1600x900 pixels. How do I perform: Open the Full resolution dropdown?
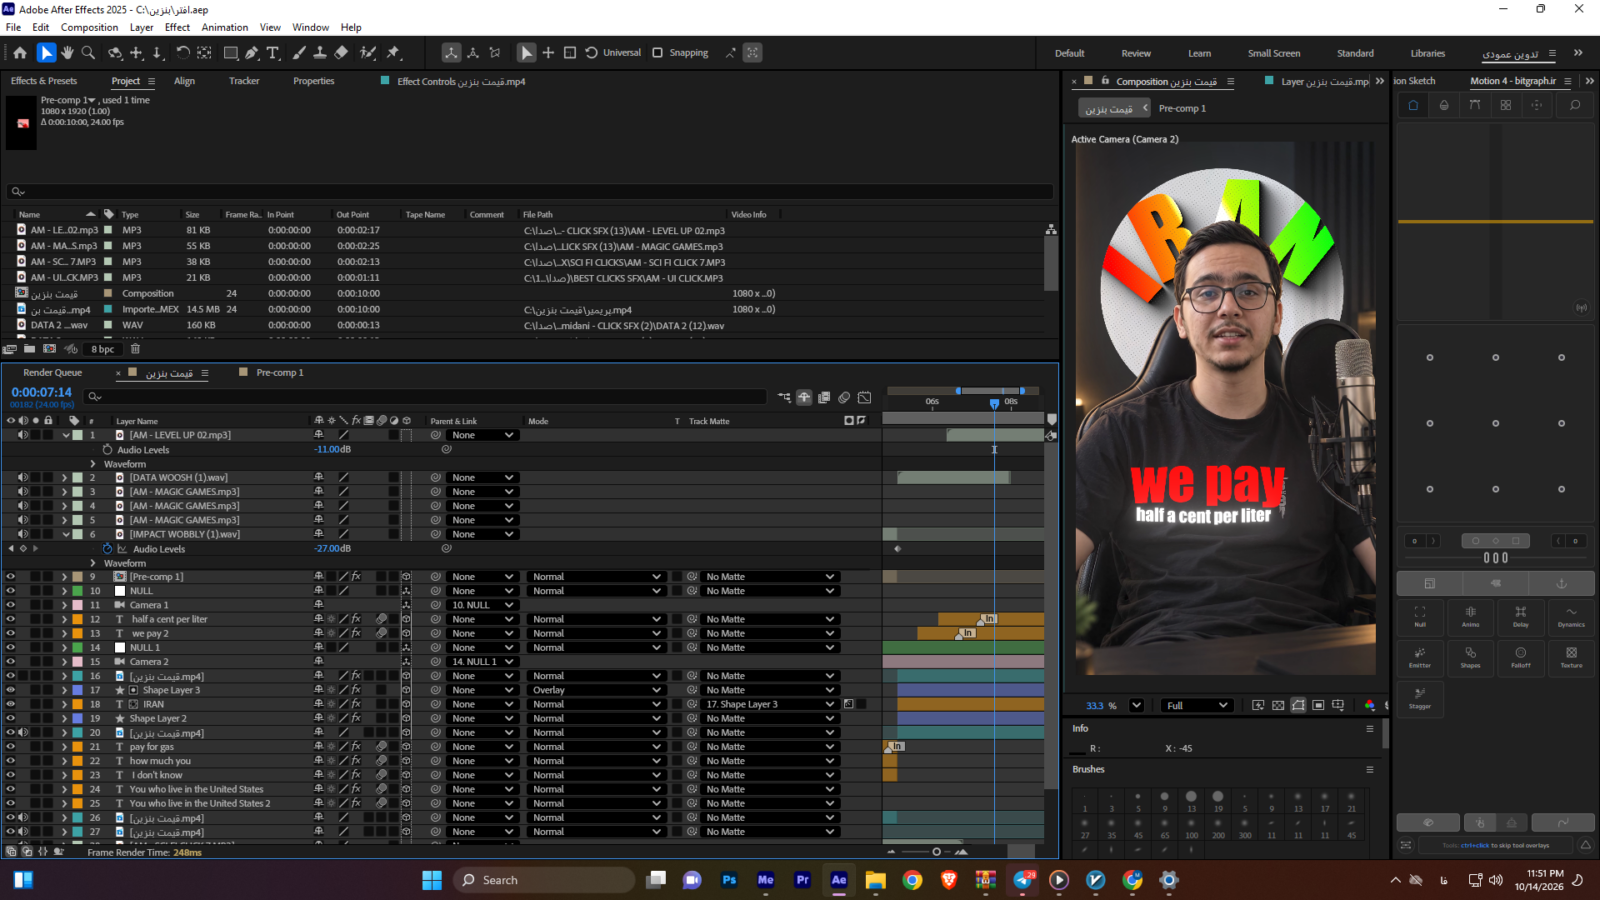tap(1196, 705)
